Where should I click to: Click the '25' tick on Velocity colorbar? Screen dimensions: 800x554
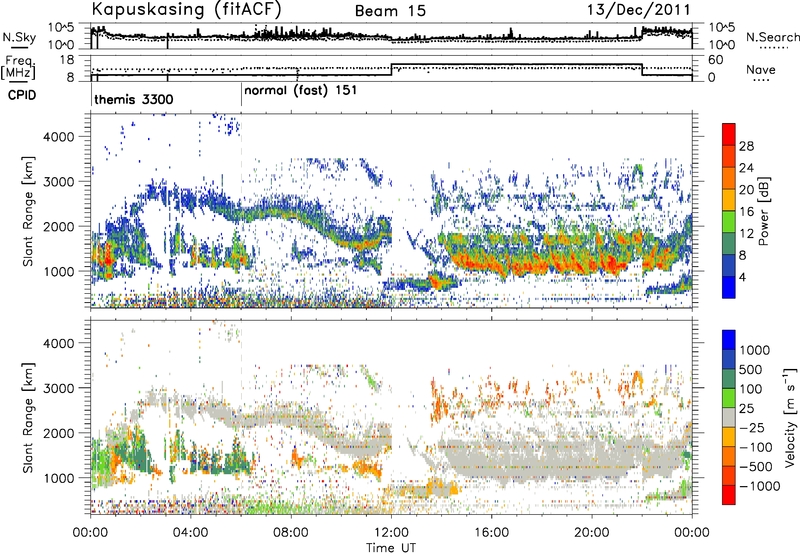coord(747,408)
